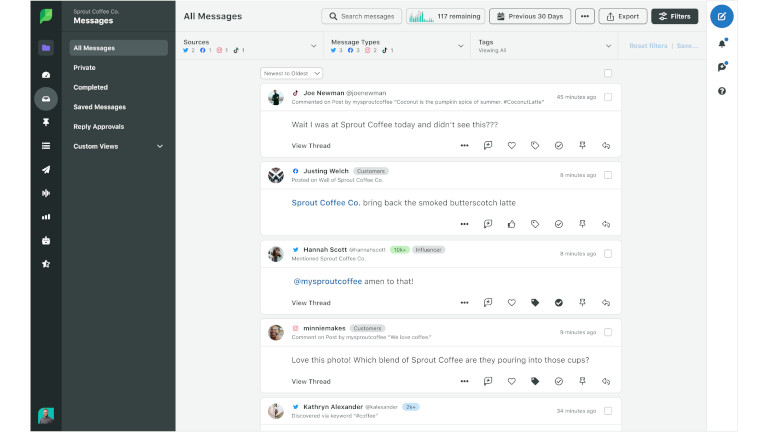This screenshot has height=432, width=768.
Task: Open the 117 remaining messages chart
Action: 445,16
